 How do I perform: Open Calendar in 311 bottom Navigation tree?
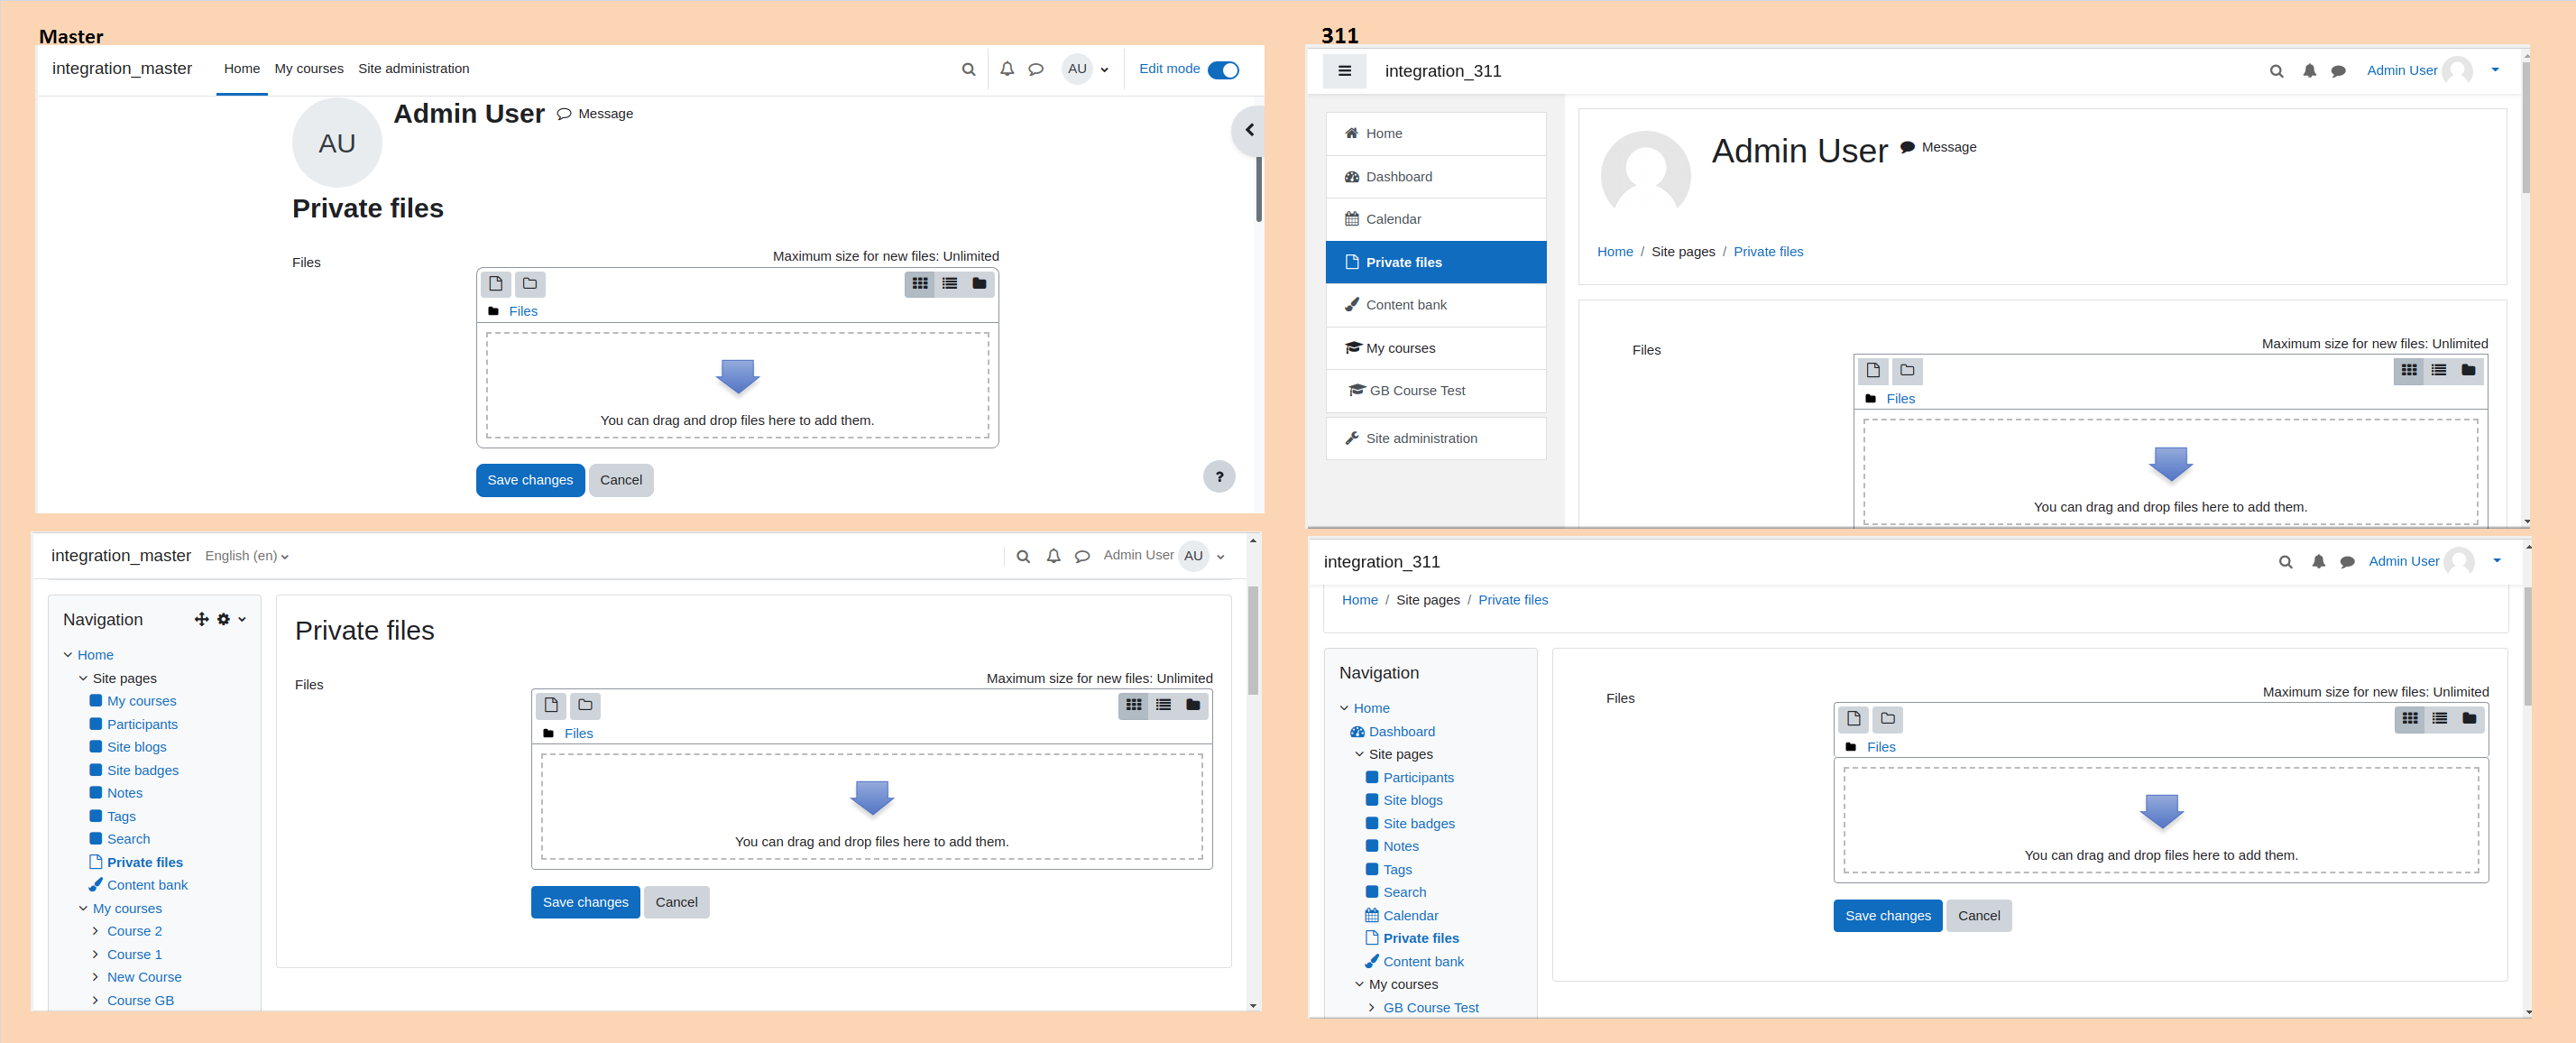tap(1410, 916)
